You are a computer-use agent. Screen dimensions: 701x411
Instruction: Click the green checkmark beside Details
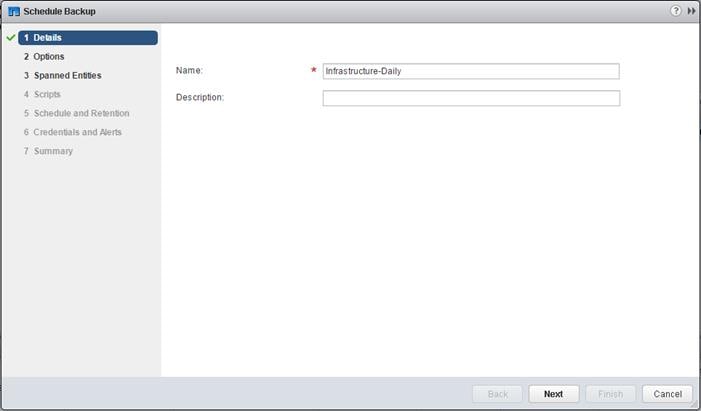11,38
